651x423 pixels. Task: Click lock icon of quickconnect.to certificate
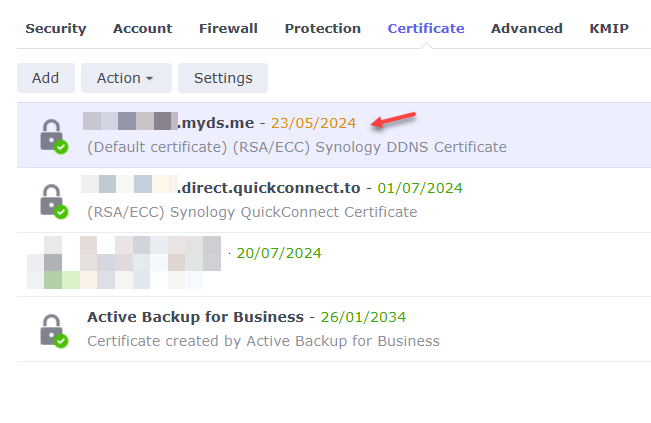pyautogui.click(x=54, y=201)
